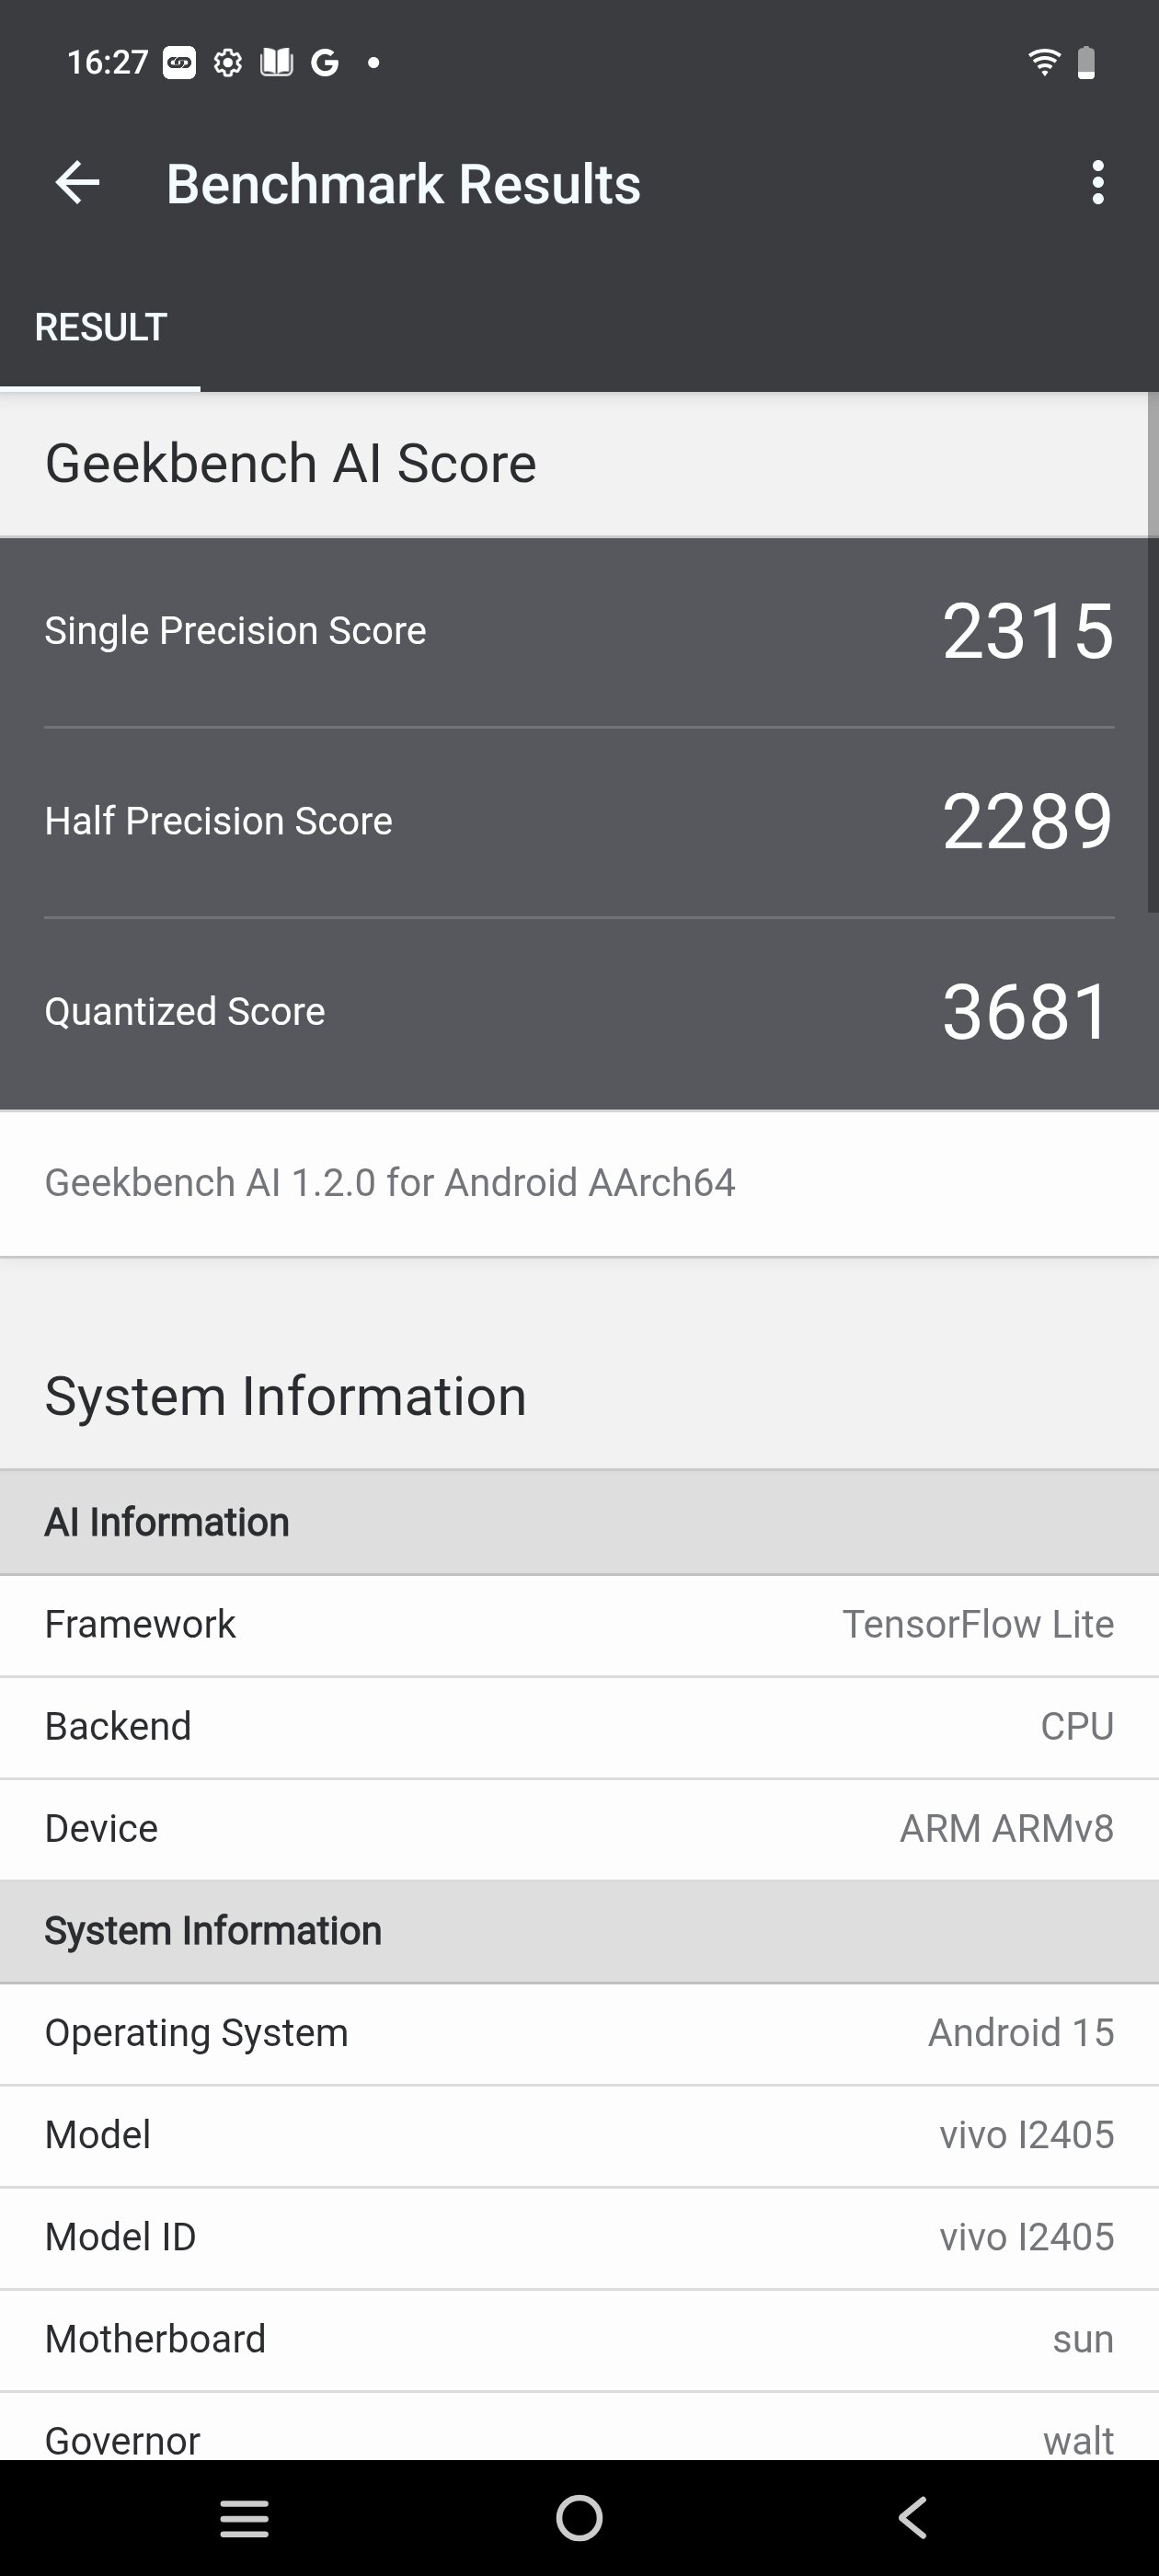
Task: Tap the back arrow in header
Action: point(77,183)
